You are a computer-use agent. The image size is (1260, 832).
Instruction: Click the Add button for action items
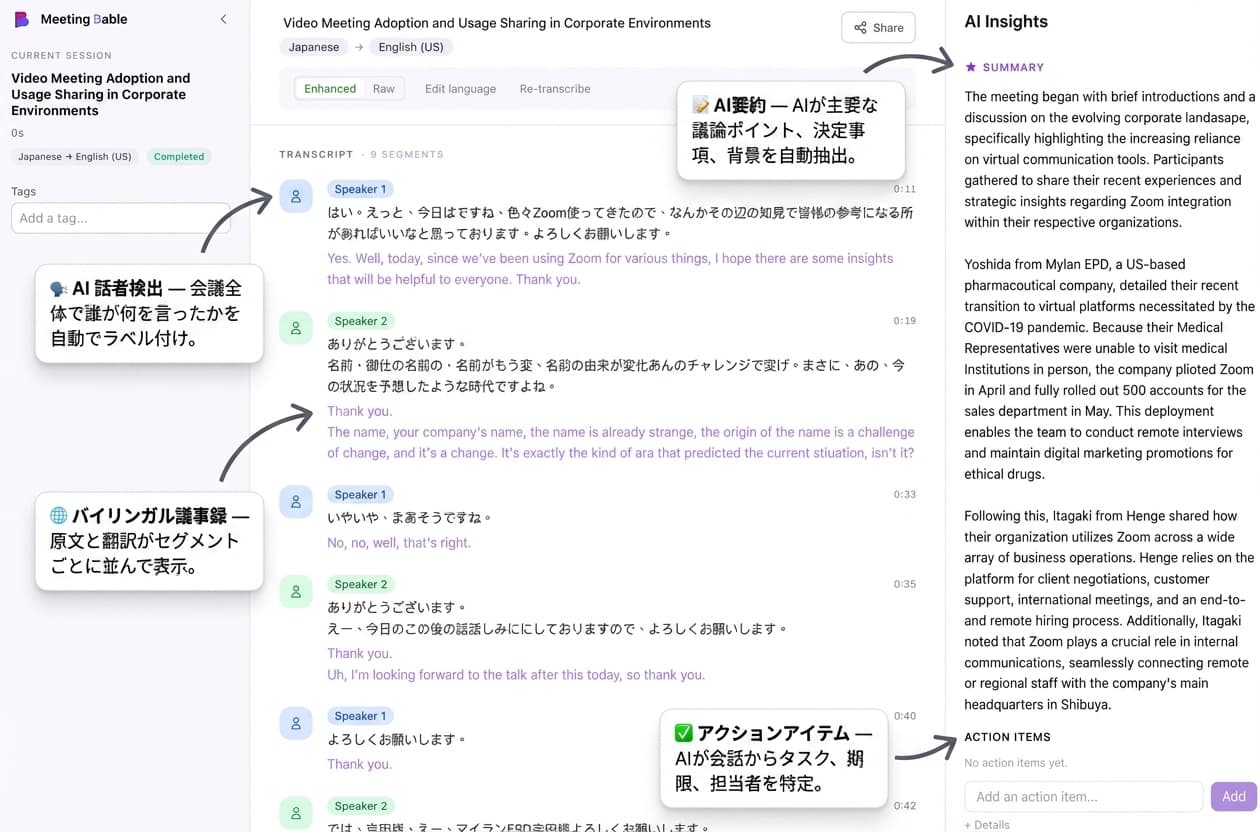pyautogui.click(x=1233, y=796)
